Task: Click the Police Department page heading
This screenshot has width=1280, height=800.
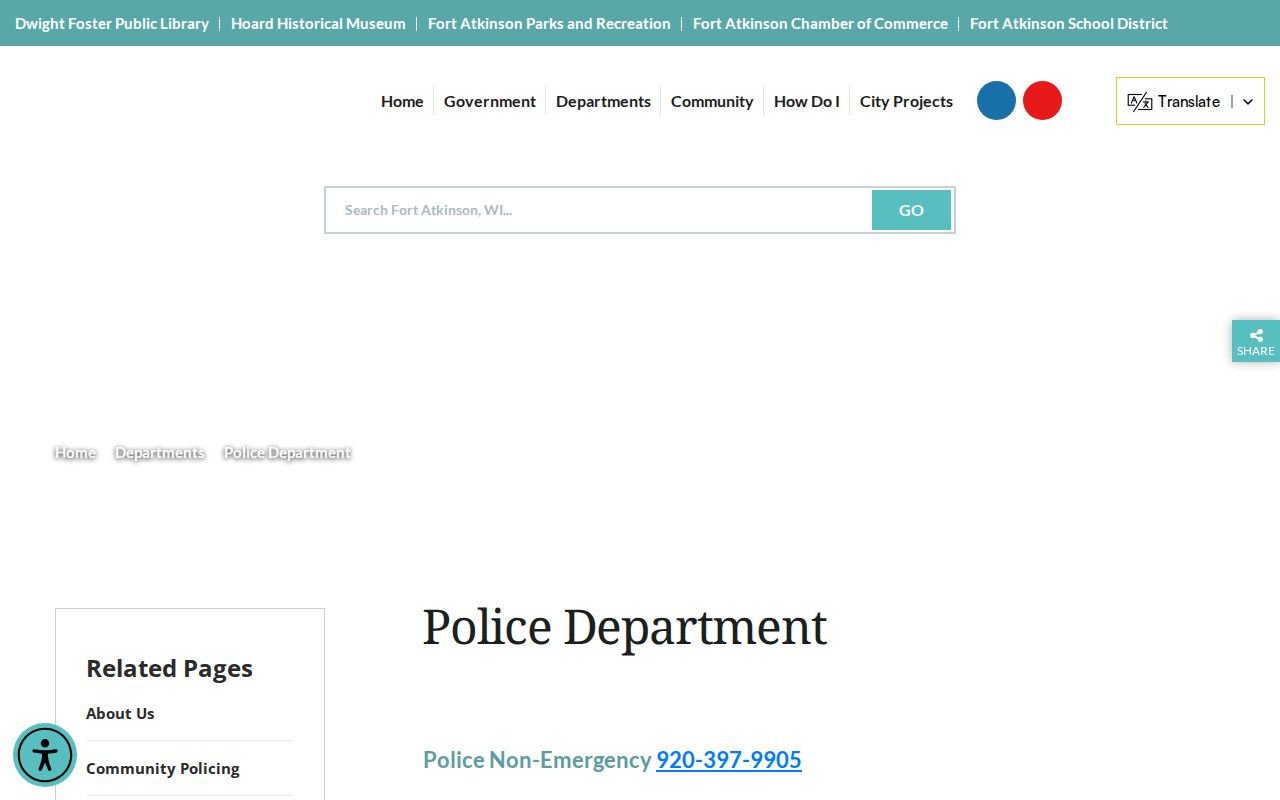Action: pyautogui.click(x=625, y=628)
